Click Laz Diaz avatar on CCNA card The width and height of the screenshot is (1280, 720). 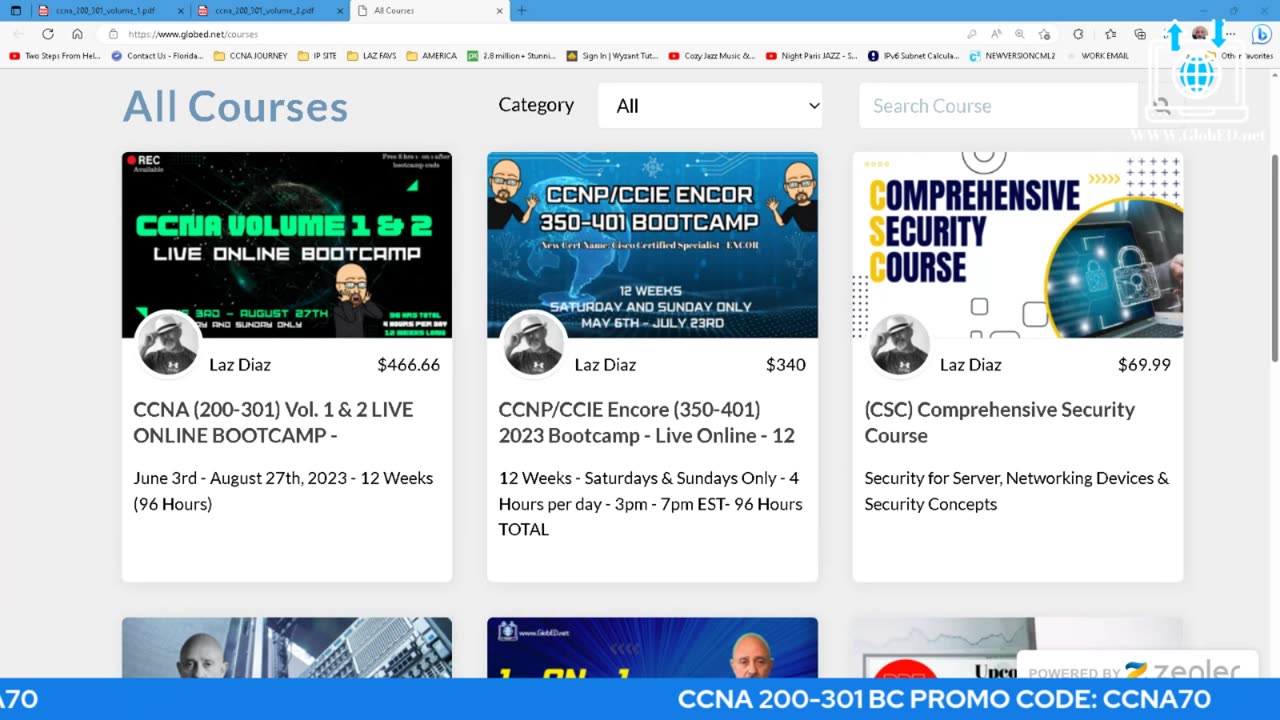168,344
